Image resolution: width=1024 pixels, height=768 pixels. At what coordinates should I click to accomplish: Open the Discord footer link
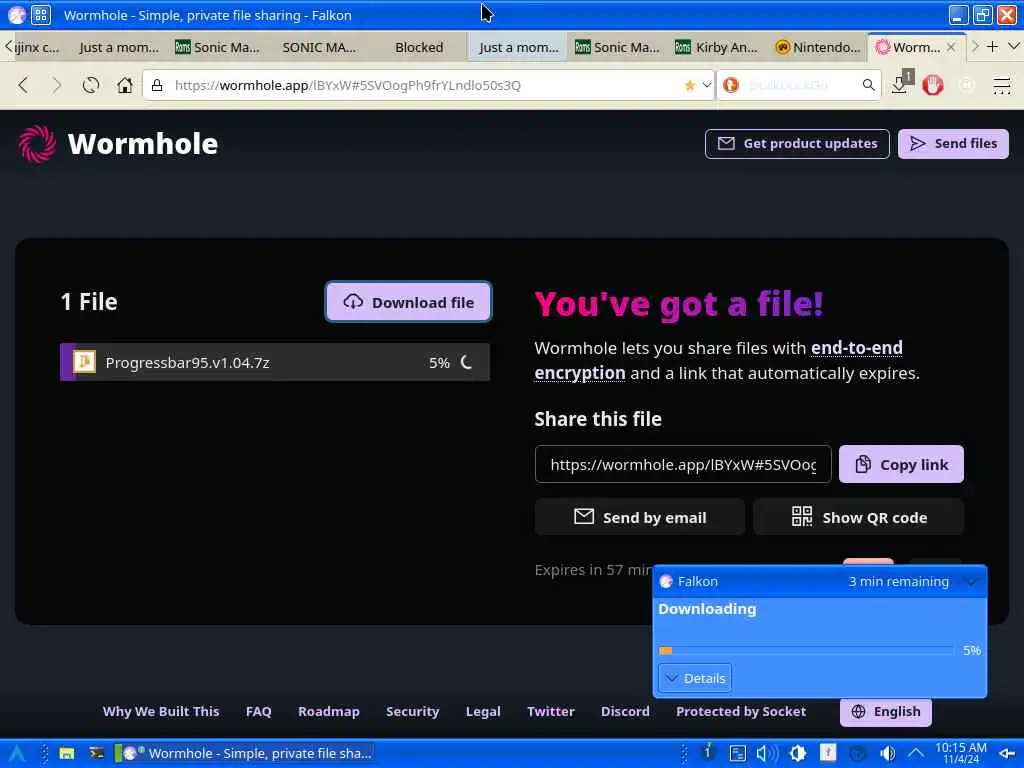click(625, 711)
